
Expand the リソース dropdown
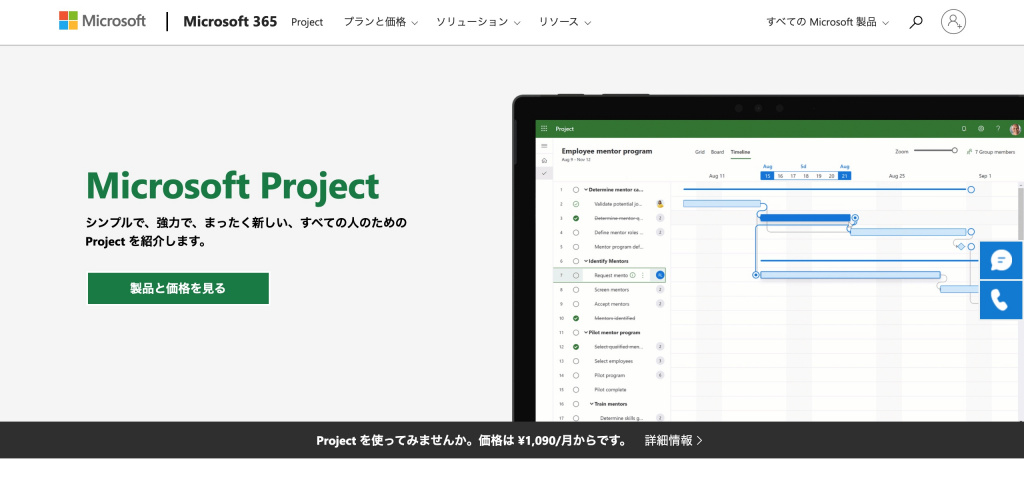pyautogui.click(x=564, y=22)
